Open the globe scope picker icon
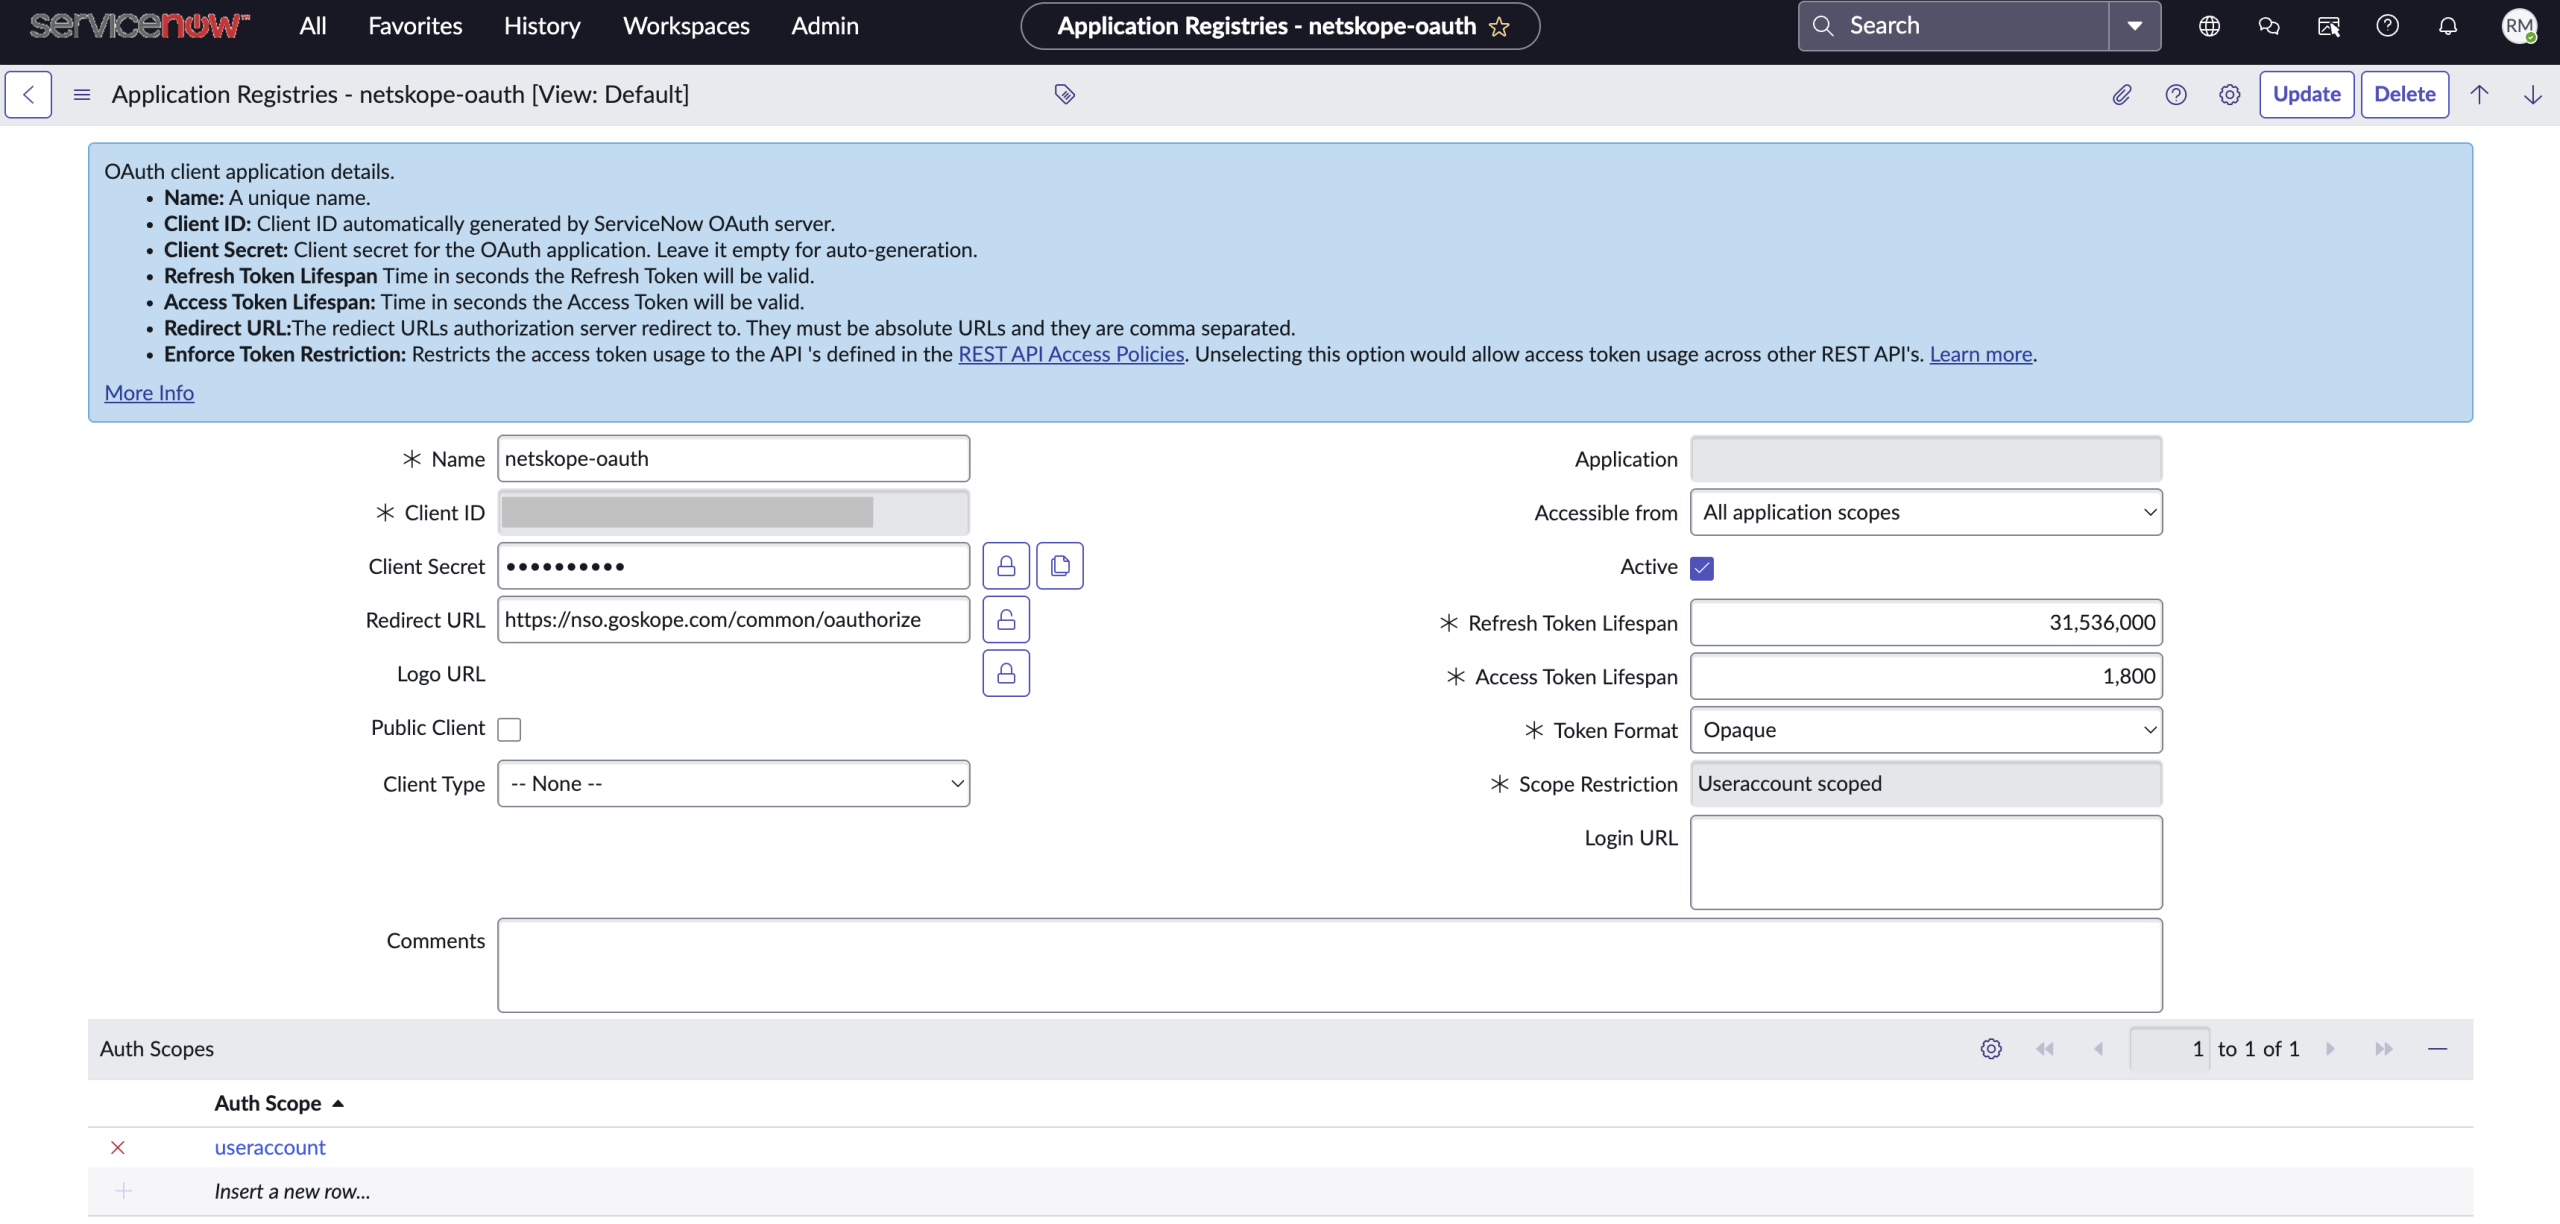 pyautogui.click(x=2210, y=26)
